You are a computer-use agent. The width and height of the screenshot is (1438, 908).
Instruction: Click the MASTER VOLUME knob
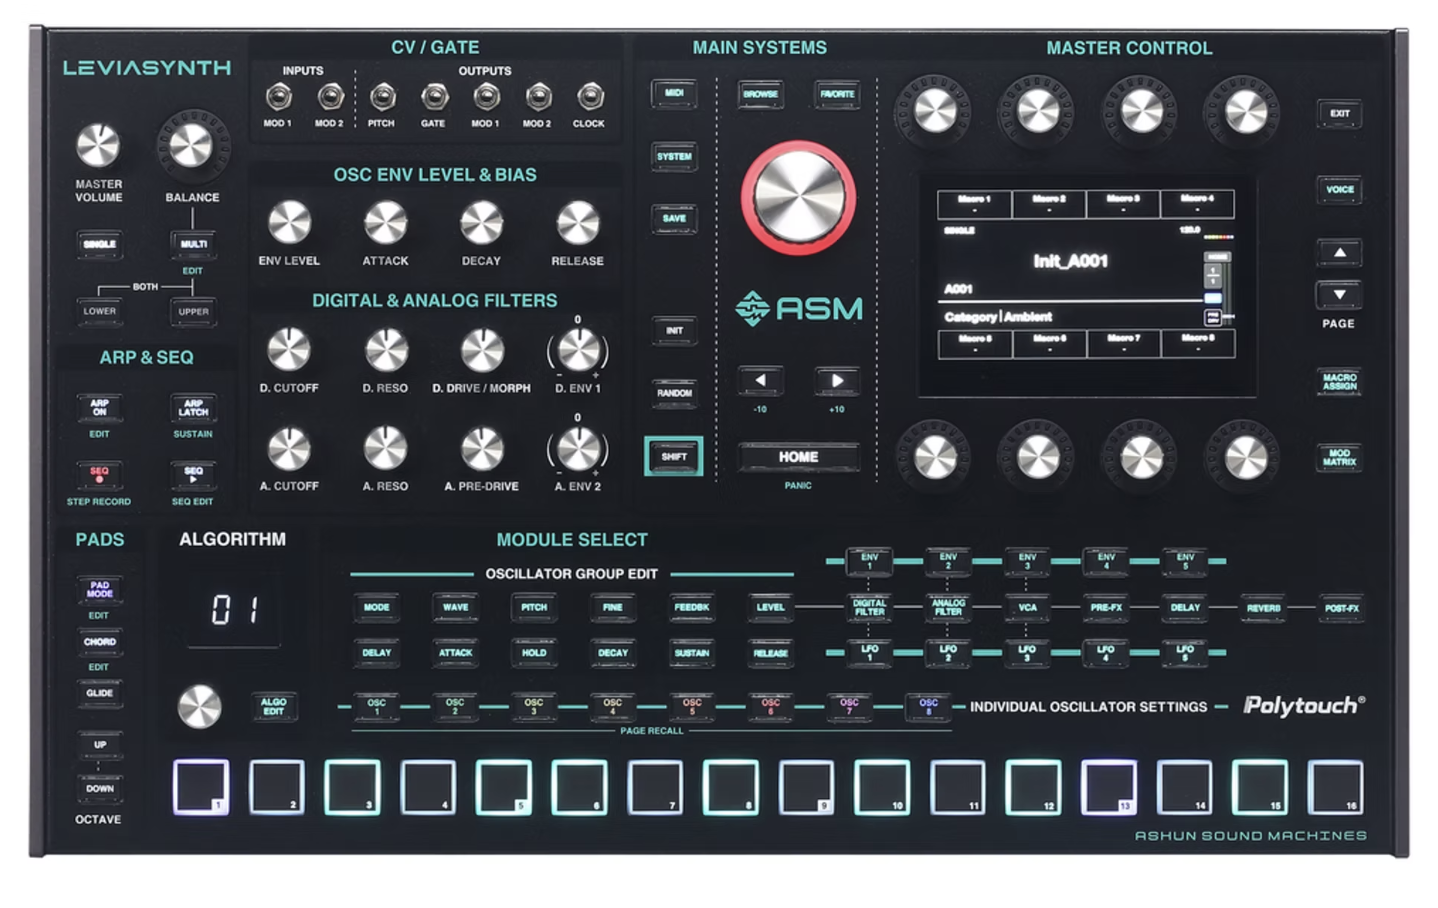point(98,146)
